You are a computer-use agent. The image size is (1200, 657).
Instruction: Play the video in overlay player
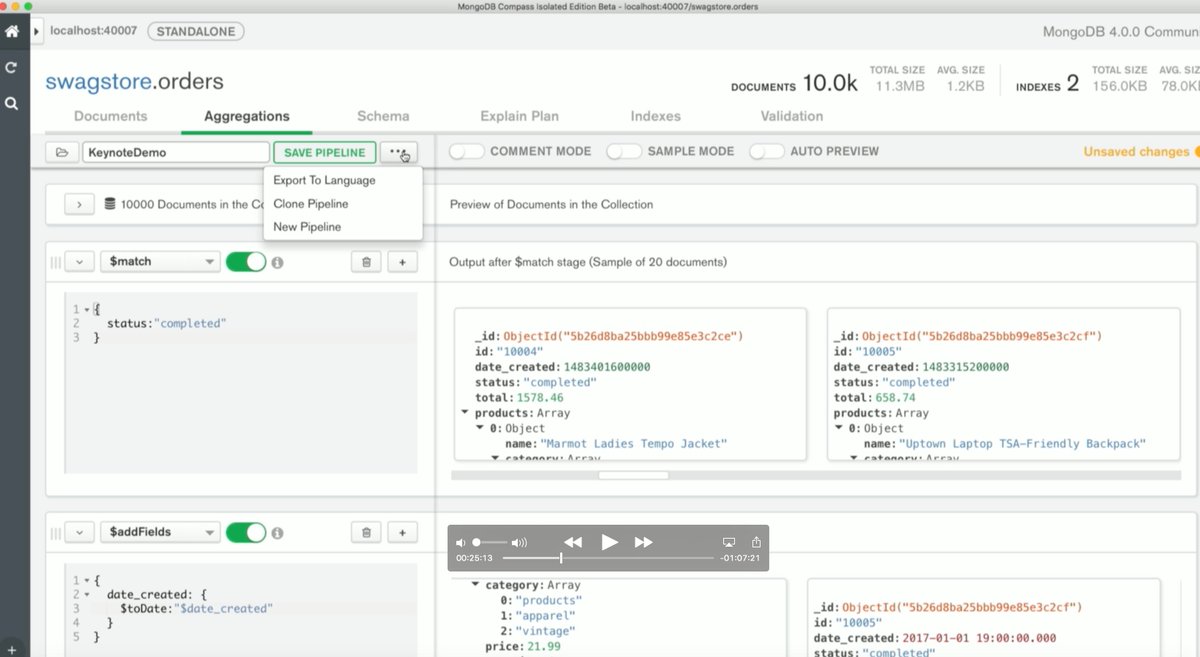(x=609, y=542)
